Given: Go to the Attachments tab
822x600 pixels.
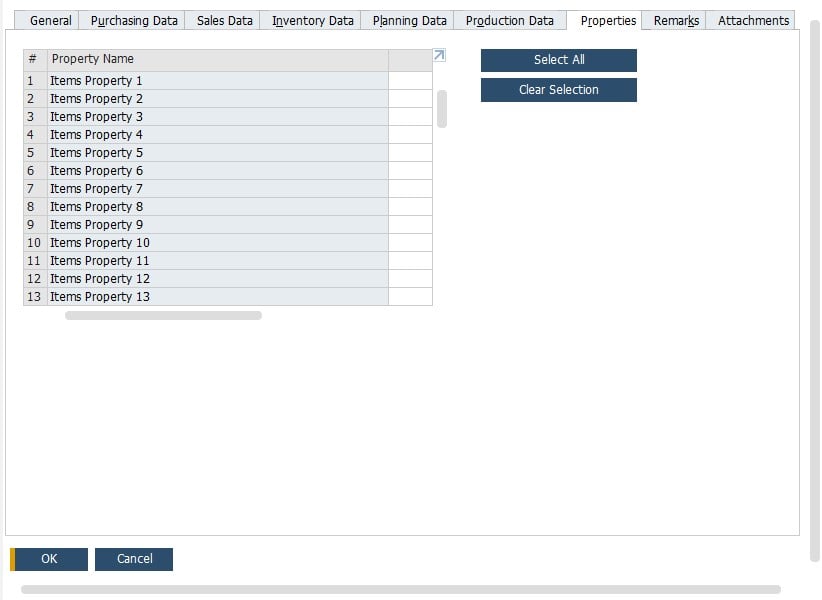Looking at the screenshot, I should tap(752, 19).
